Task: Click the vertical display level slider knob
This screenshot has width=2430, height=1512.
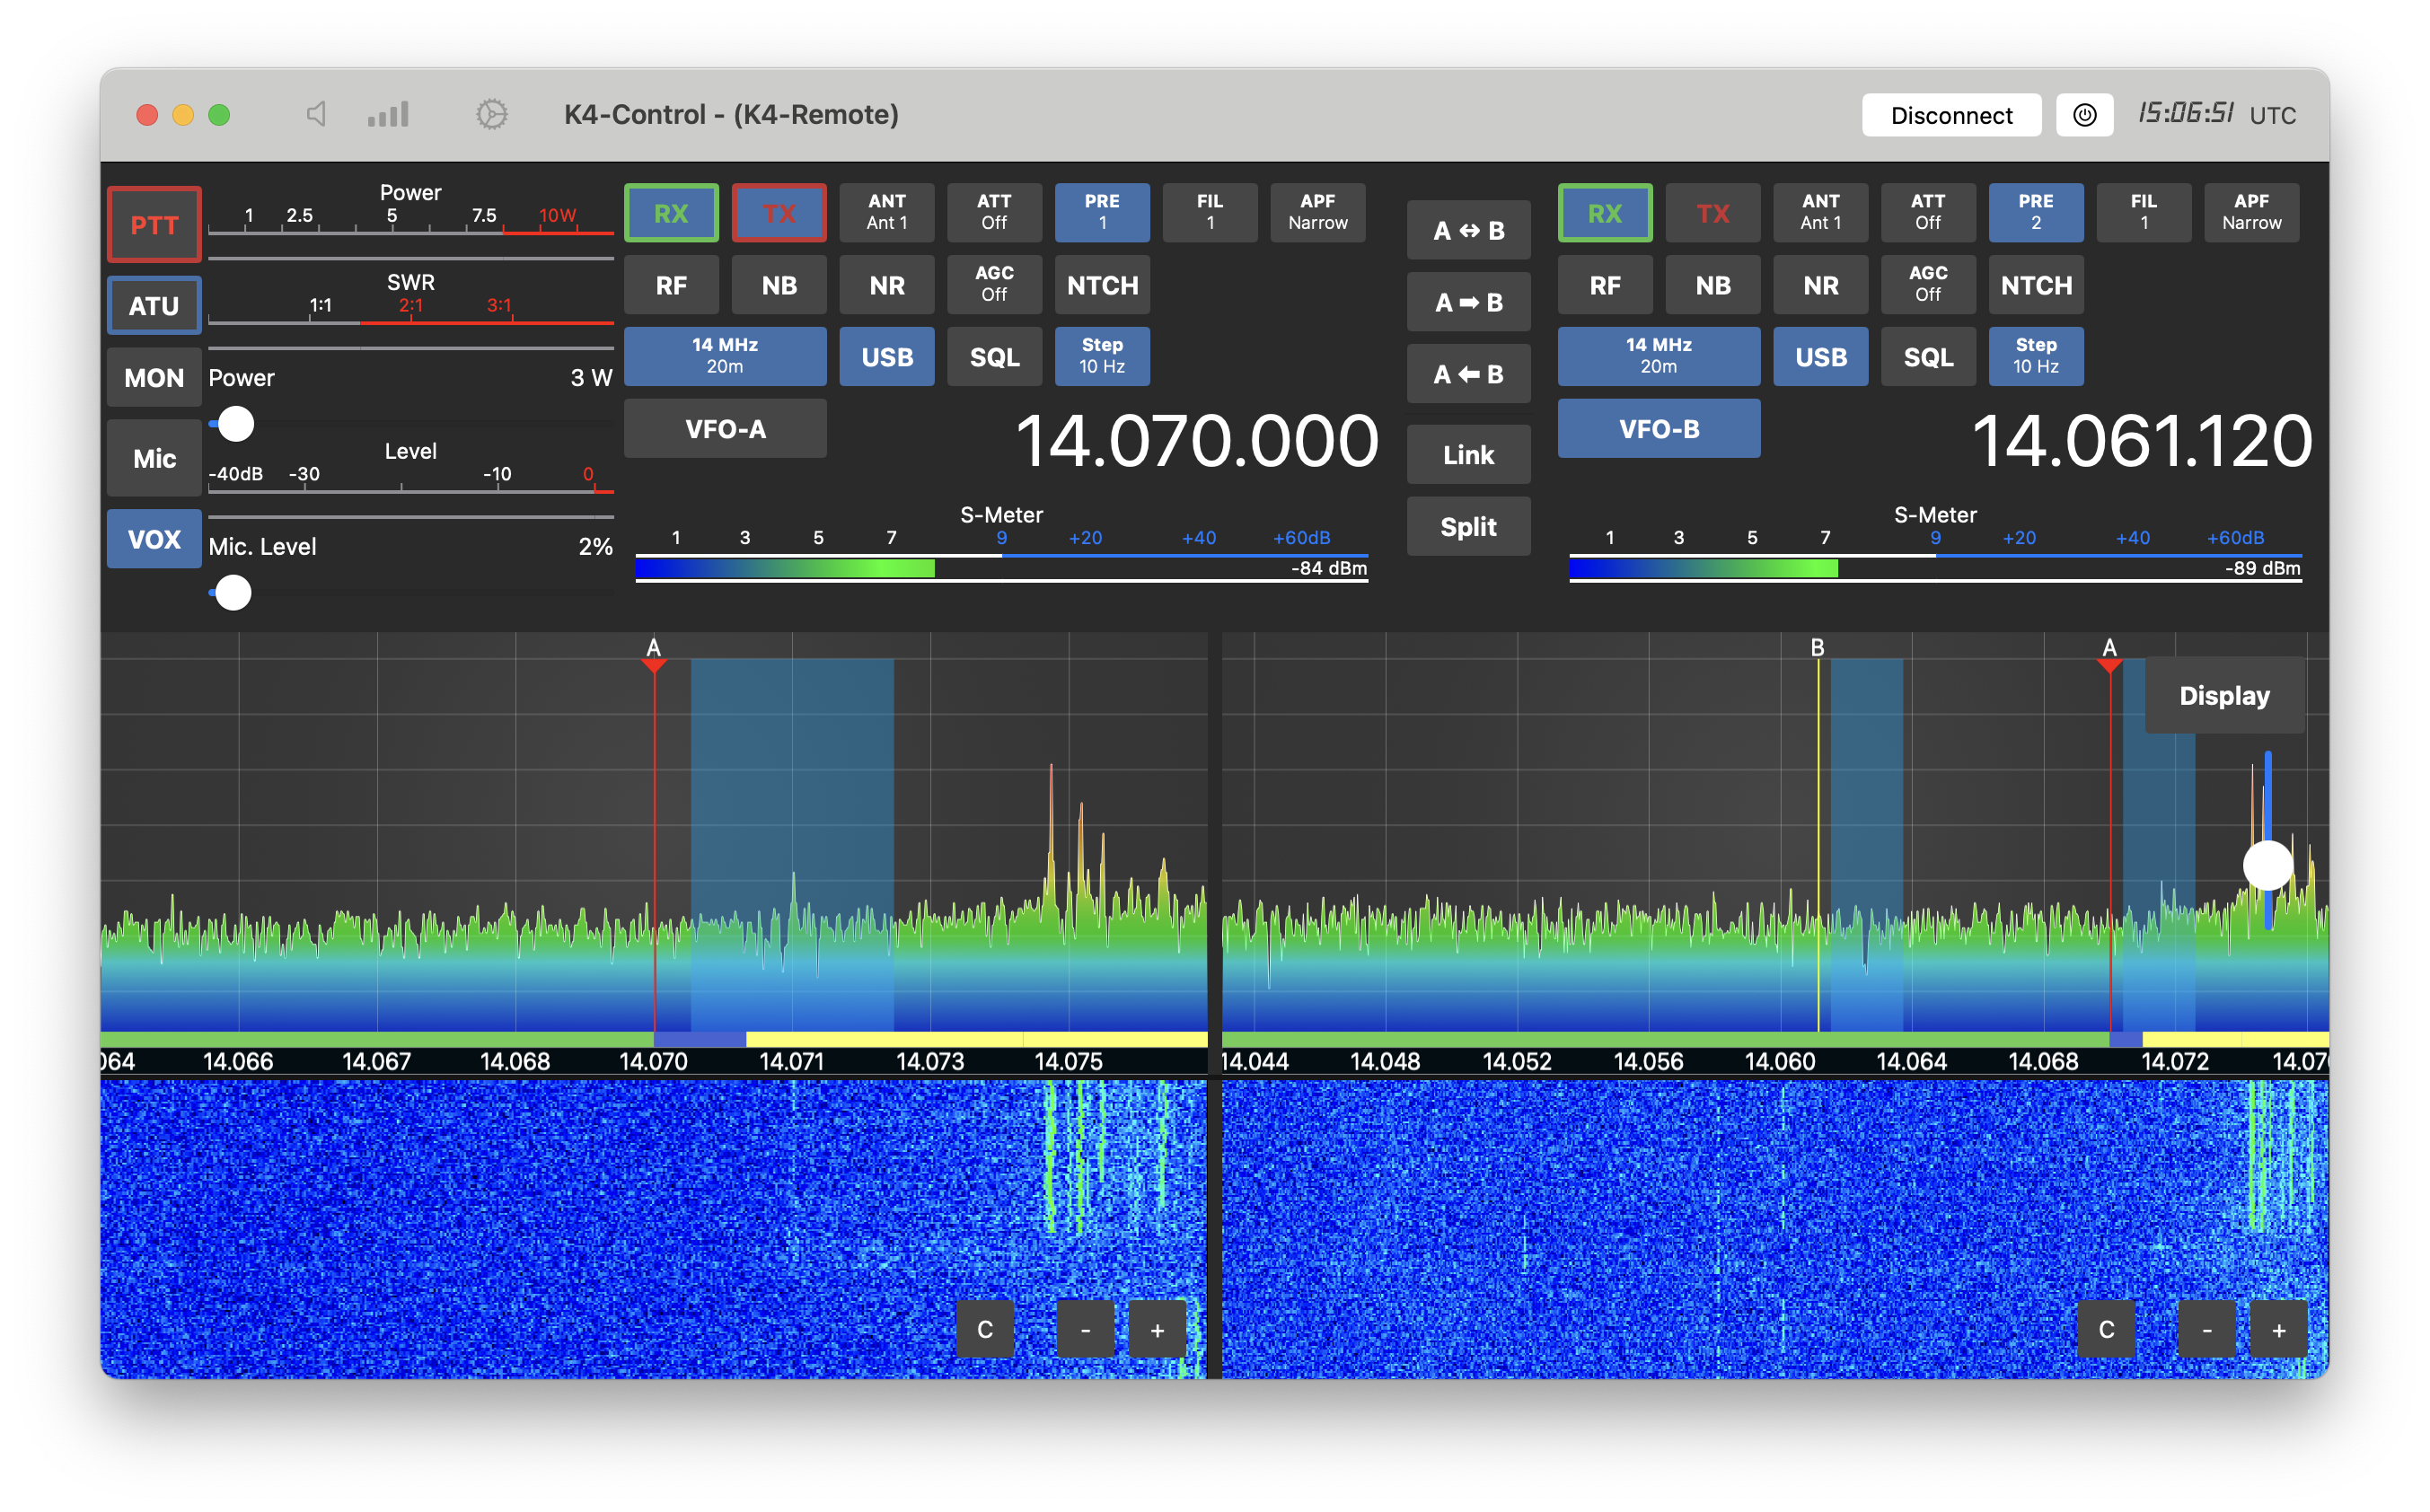Action: pos(2267,865)
